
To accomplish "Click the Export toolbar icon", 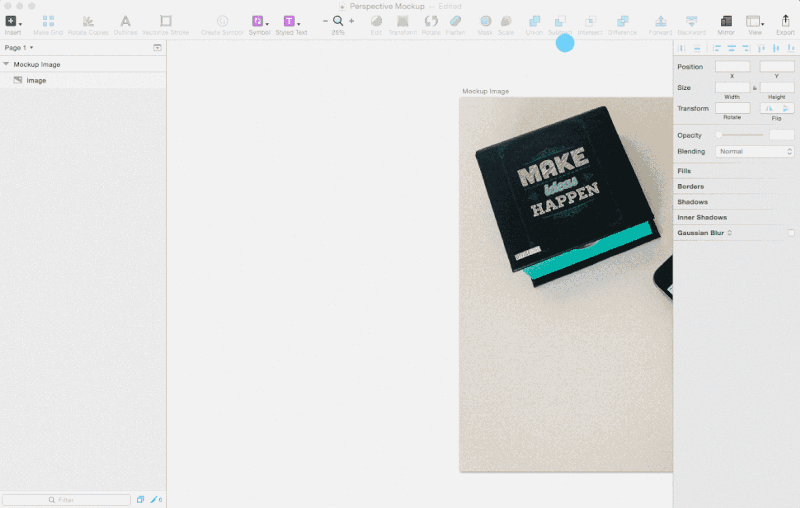I will pyautogui.click(x=785, y=21).
